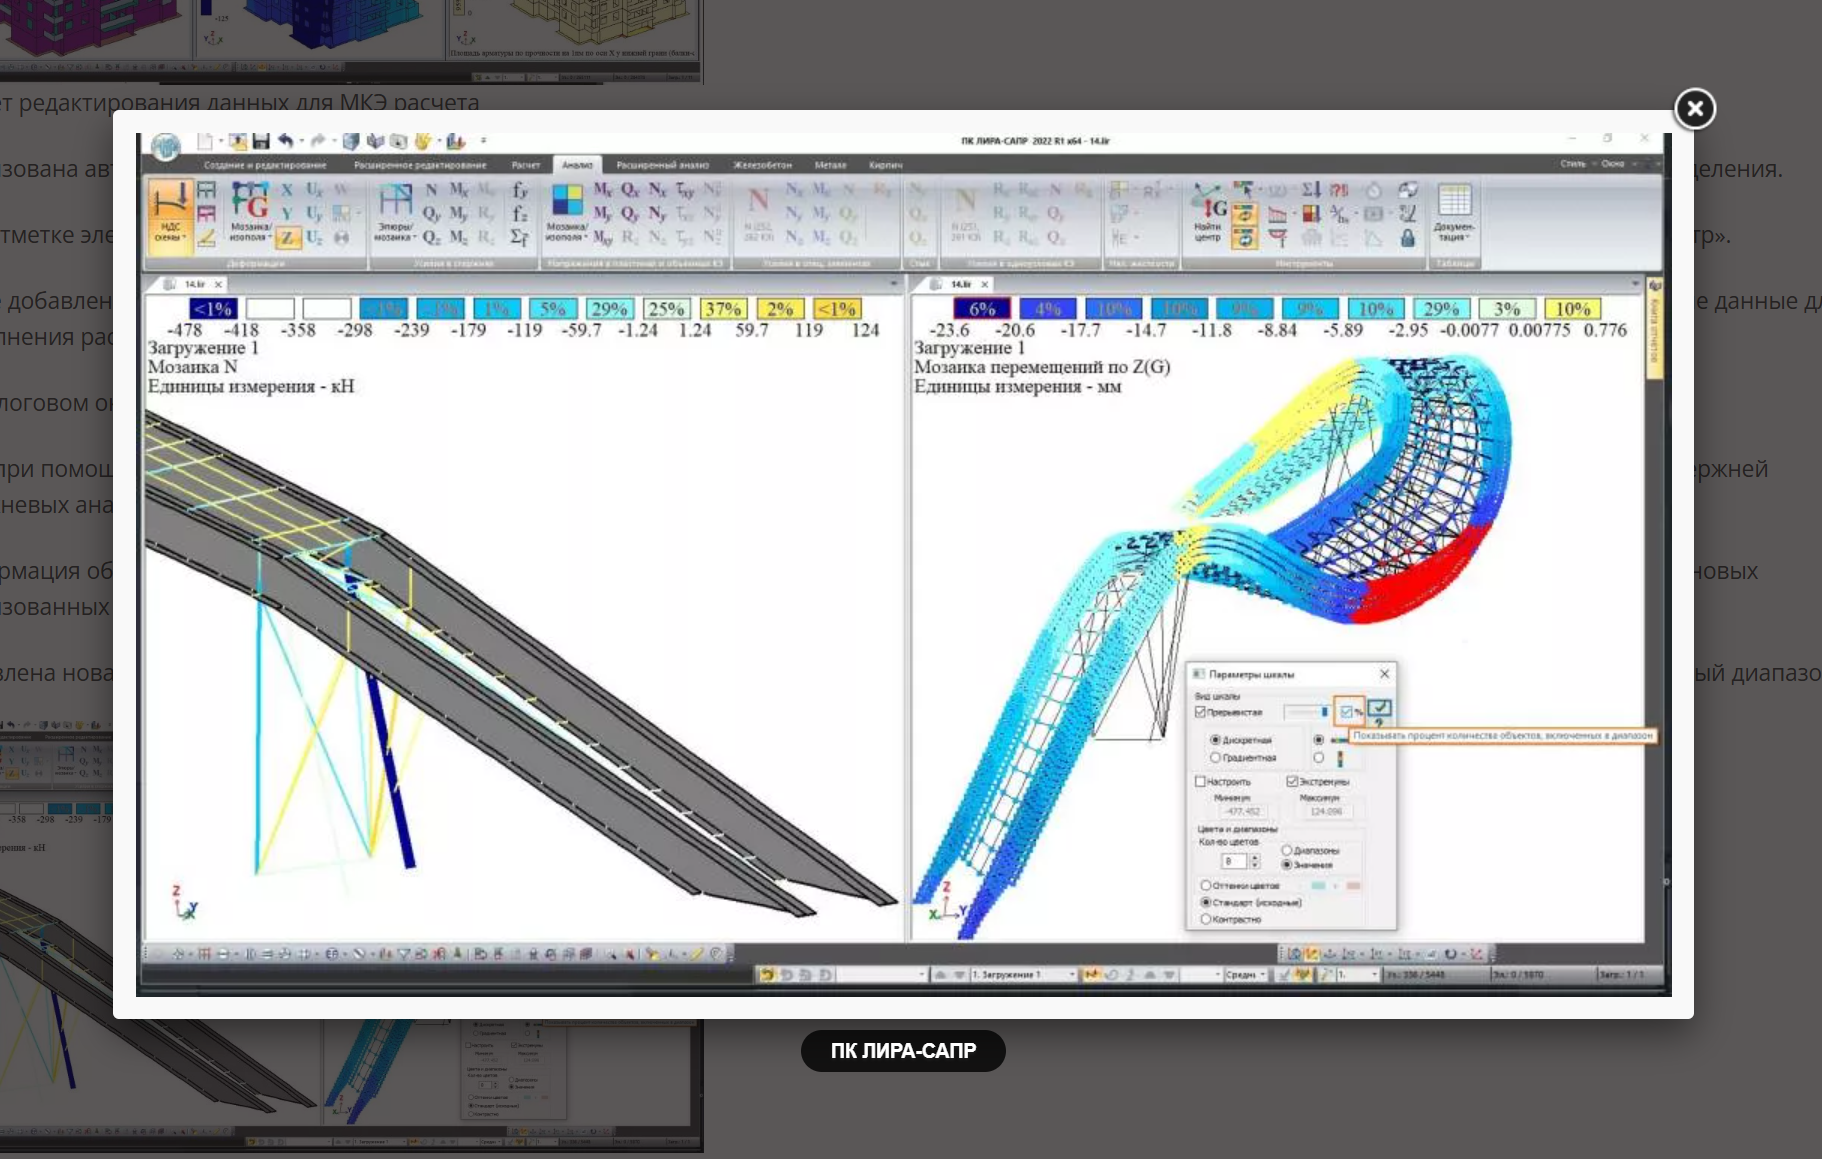Select the Z displacement mosaic icon
The image size is (1822, 1159).
tap(287, 238)
